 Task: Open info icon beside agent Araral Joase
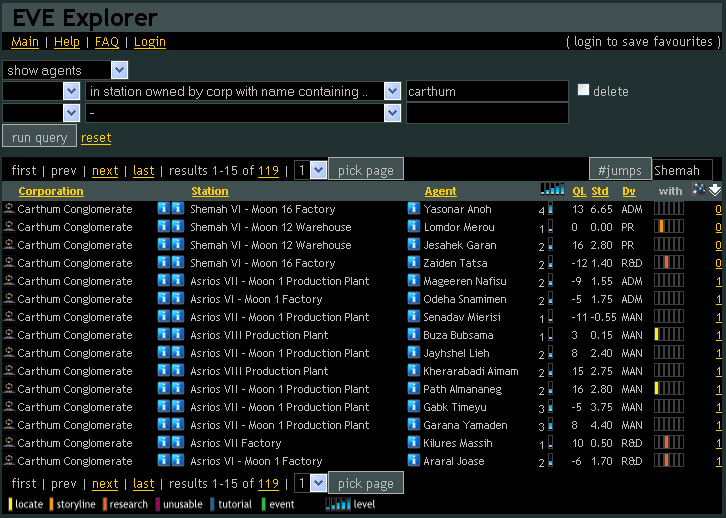[x=413, y=461]
